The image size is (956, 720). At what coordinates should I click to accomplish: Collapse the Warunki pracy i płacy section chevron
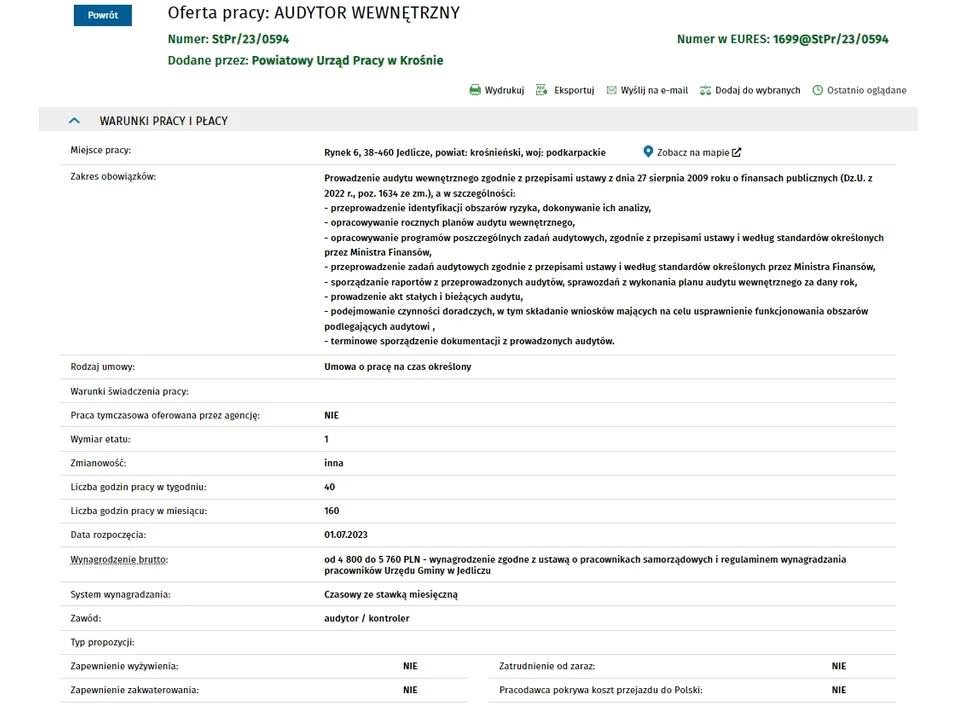(74, 121)
